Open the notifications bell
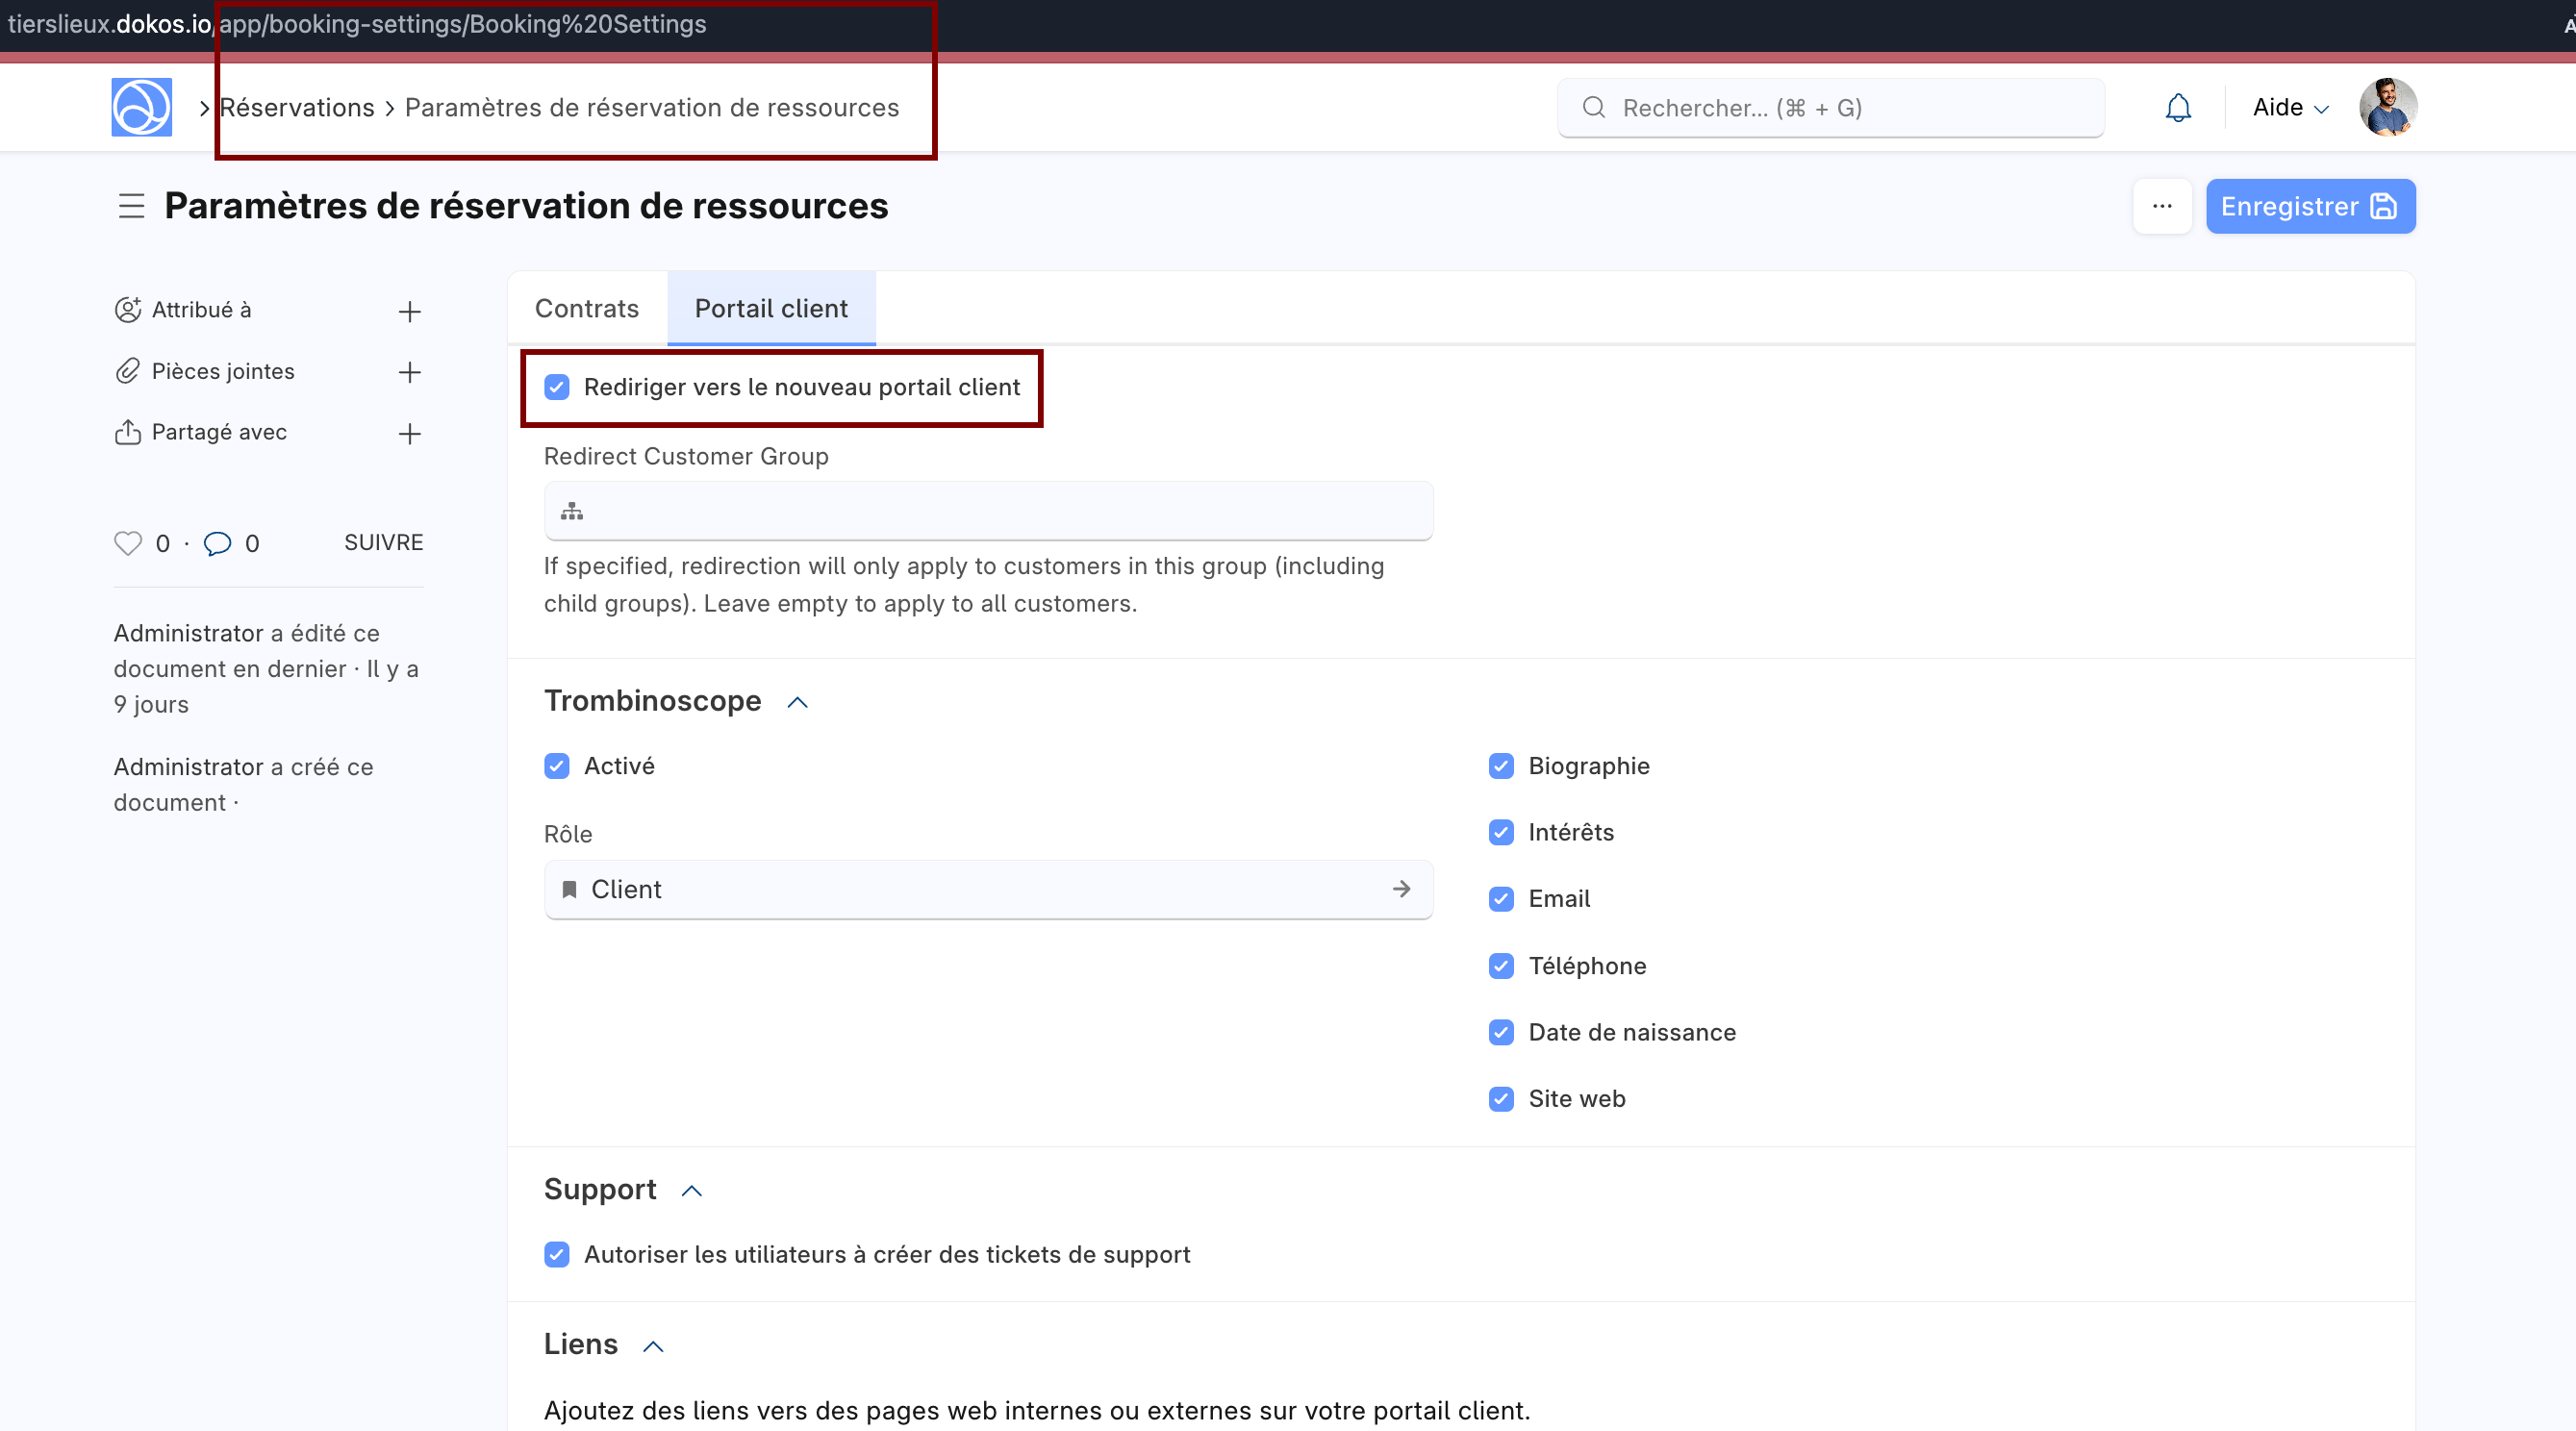Viewport: 2576px width, 1431px height. [x=2178, y=107]
